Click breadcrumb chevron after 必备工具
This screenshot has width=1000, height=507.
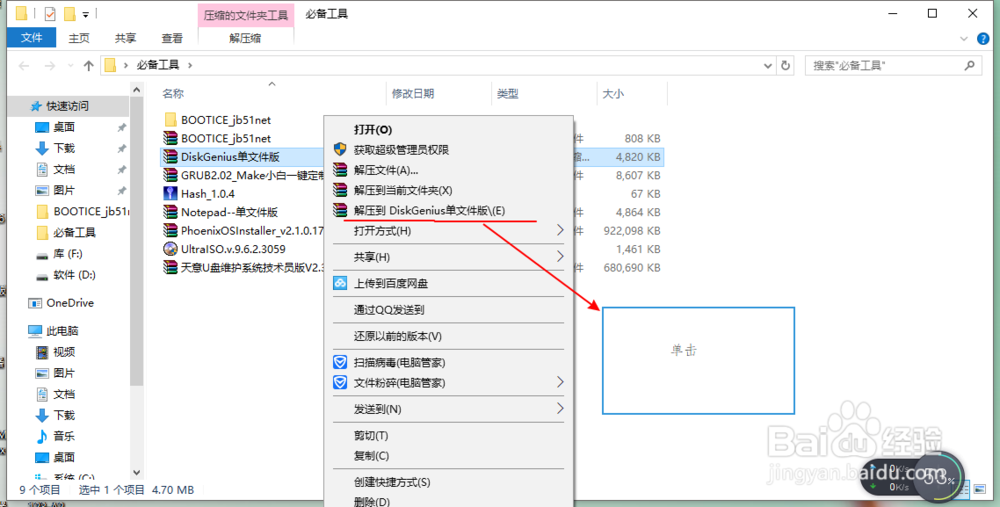(x=190, y=65)
